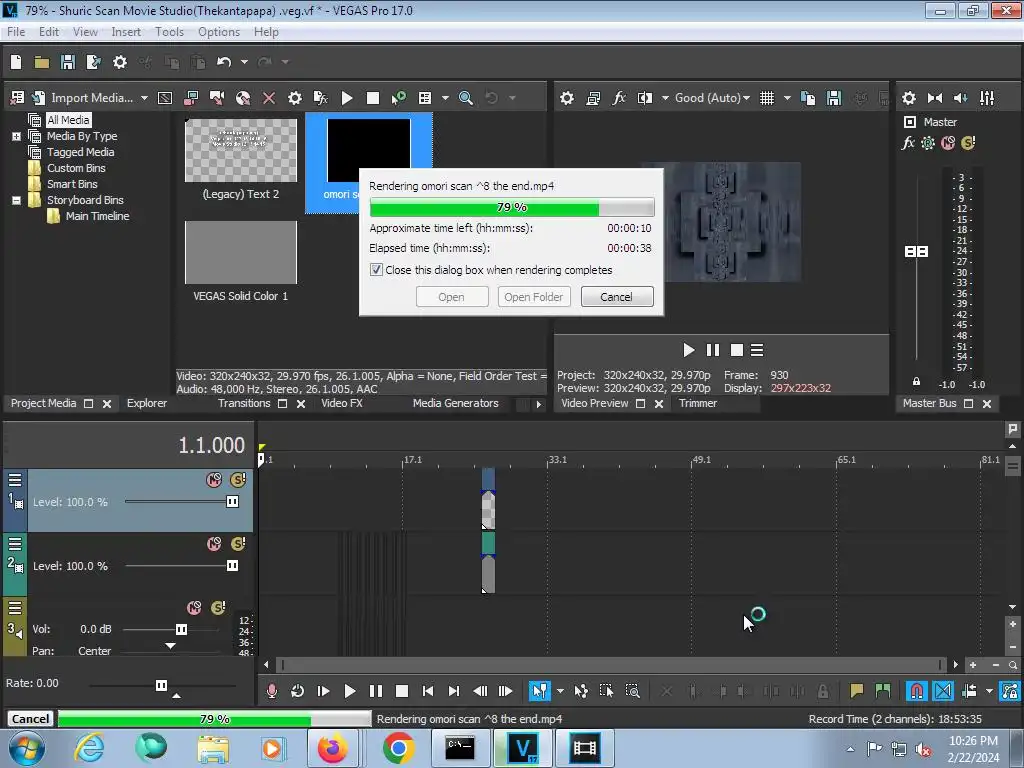Image resolution: width=1024 pixels, height=768 pixels.
Task: Toggle Close this dialog box when rendering completes
Action: point(376,270)
